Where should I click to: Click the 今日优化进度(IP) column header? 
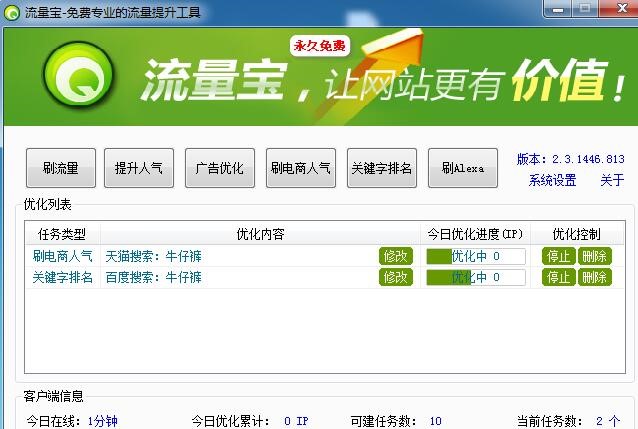(475, 234)
